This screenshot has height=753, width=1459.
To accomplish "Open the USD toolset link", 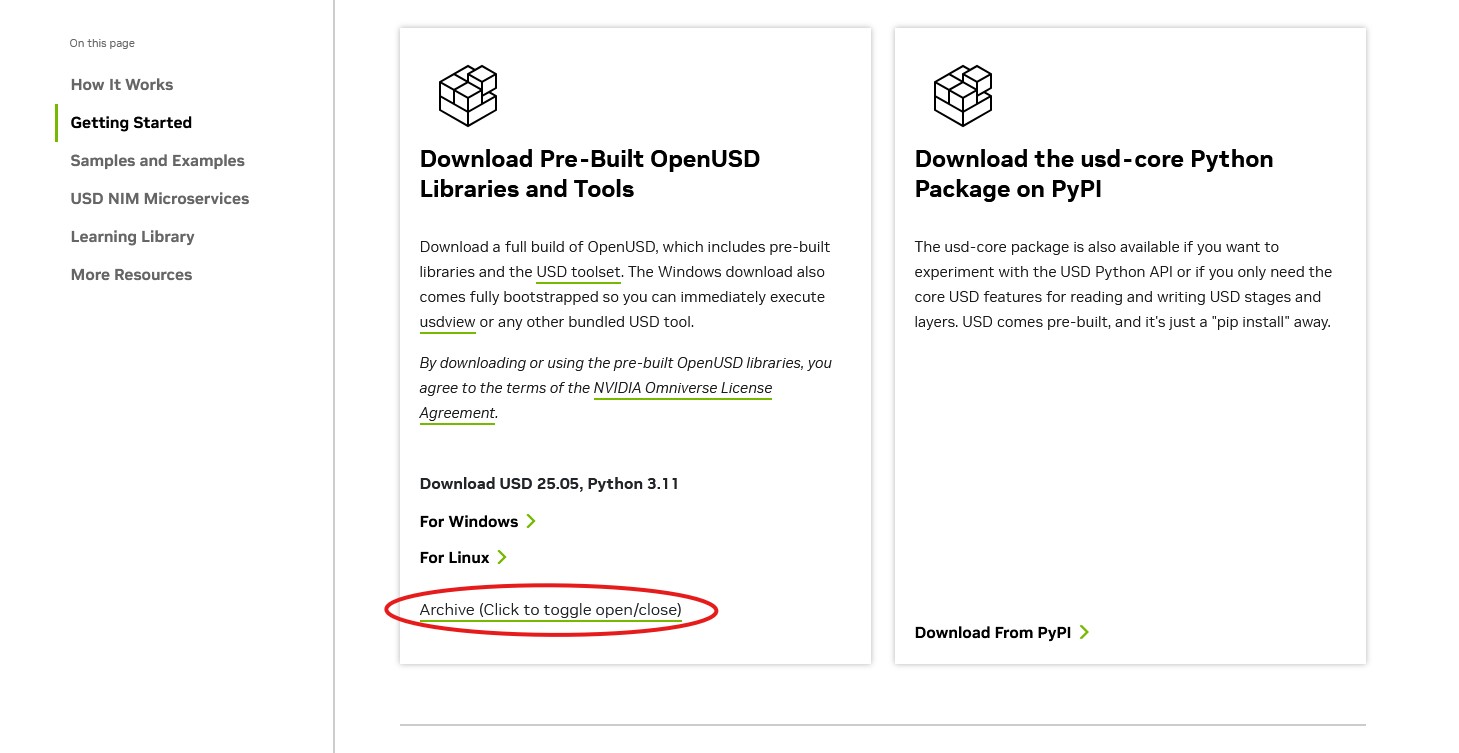I will pyautogui.click(x=578, y=272).
